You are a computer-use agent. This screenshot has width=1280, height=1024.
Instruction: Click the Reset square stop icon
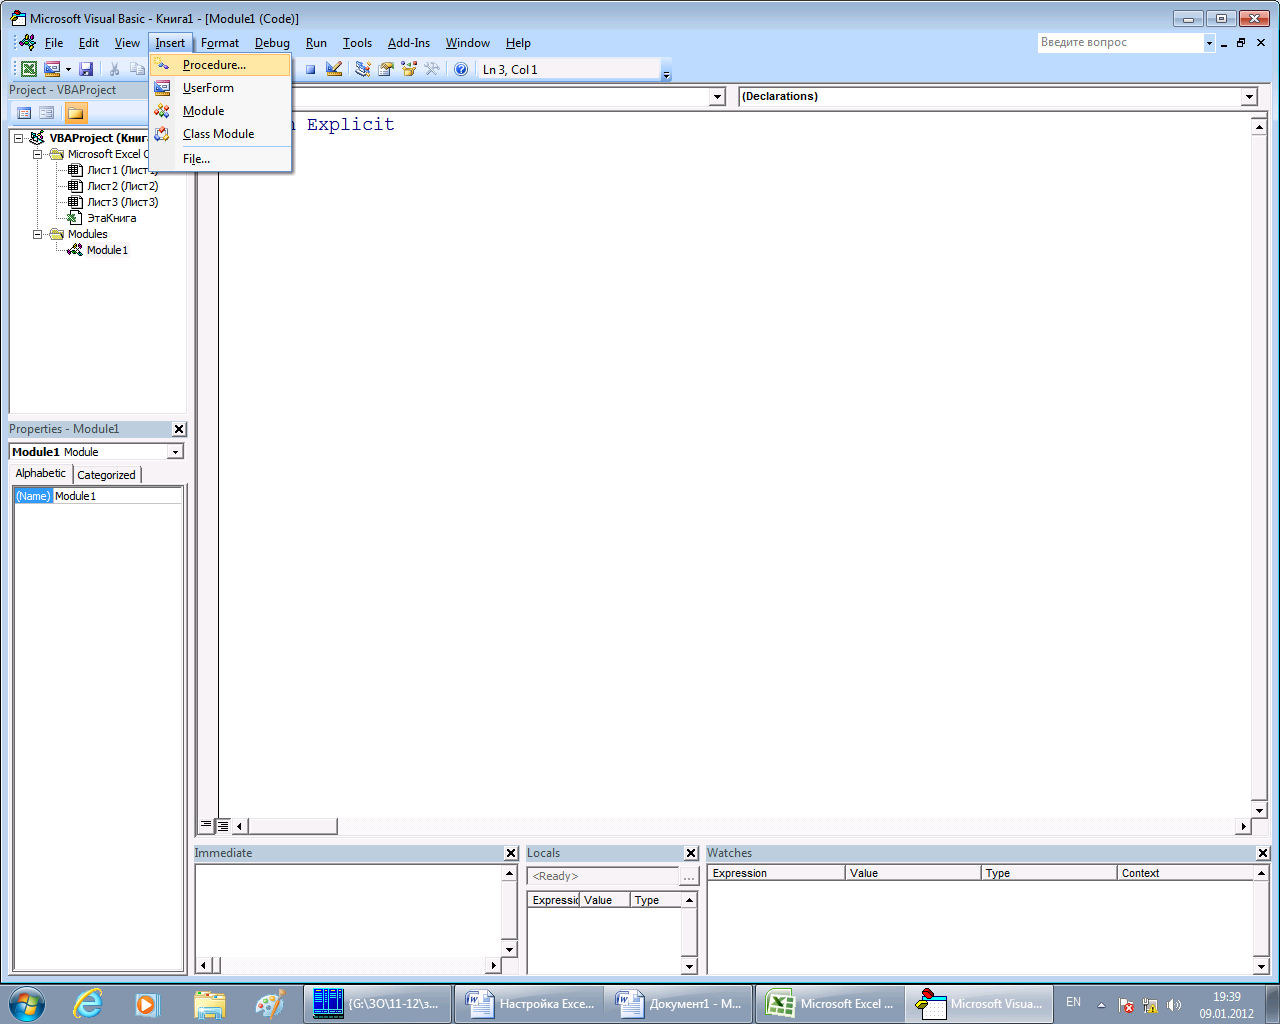(x=310, y=69)
